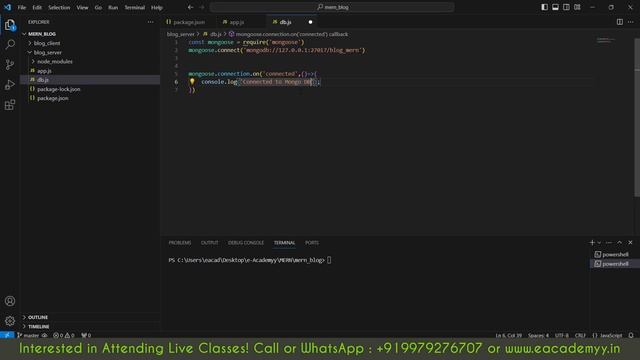Screen dimensions: 640x360
Task: Open the Edit menu
Action: (x=37, y=7)
